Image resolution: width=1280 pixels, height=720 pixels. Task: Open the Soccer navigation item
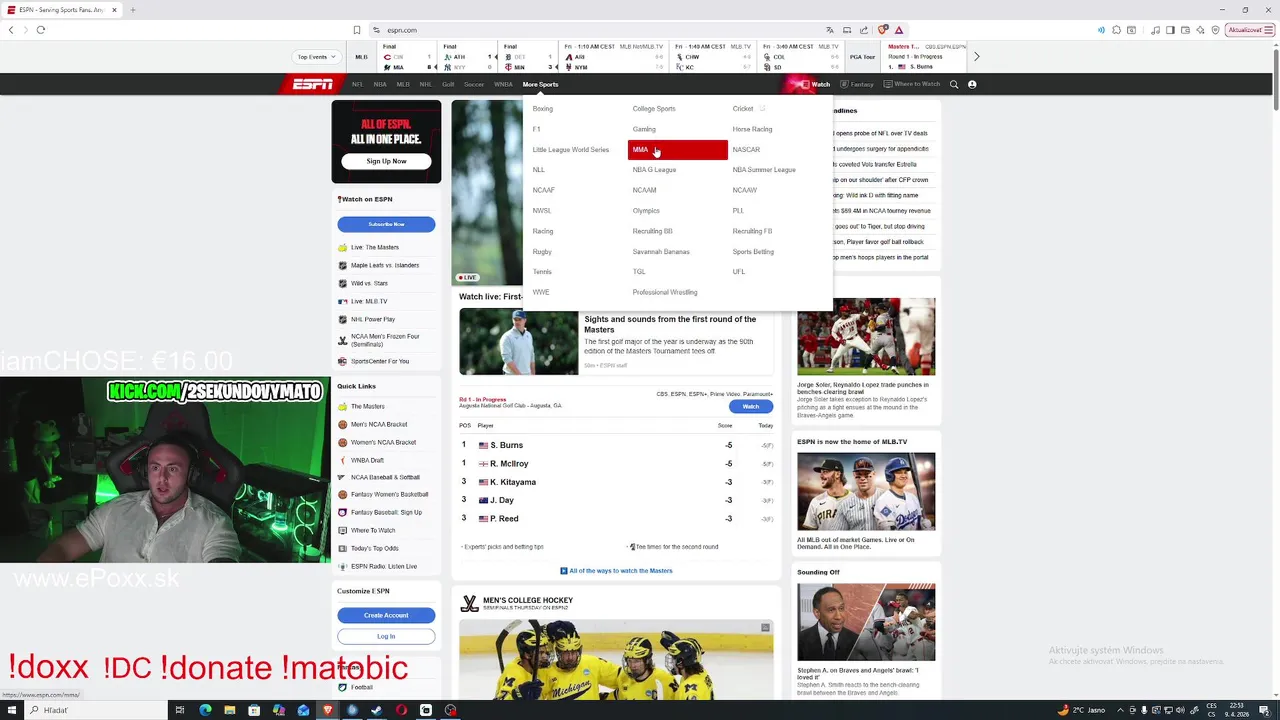click(x=474, y=84)
